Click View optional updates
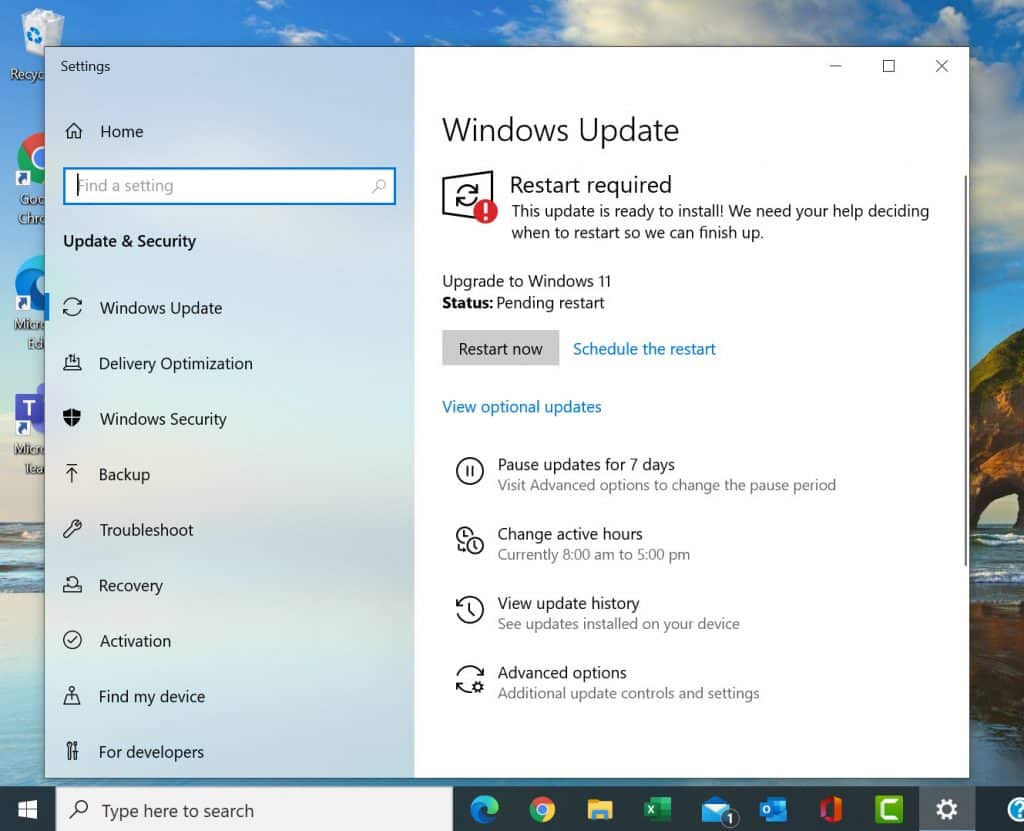Viewport: 1024px width, 831px height. (521, 406)
